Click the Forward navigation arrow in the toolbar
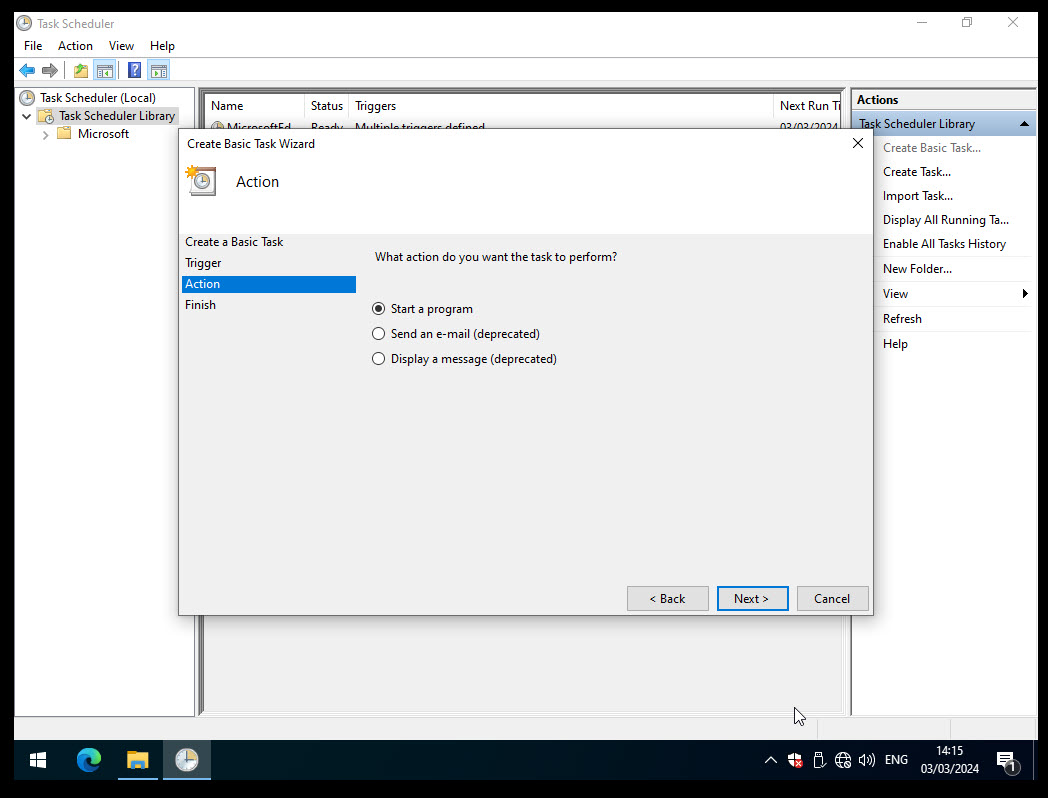This screenshot has height=798, width=1048. (49, 70)
